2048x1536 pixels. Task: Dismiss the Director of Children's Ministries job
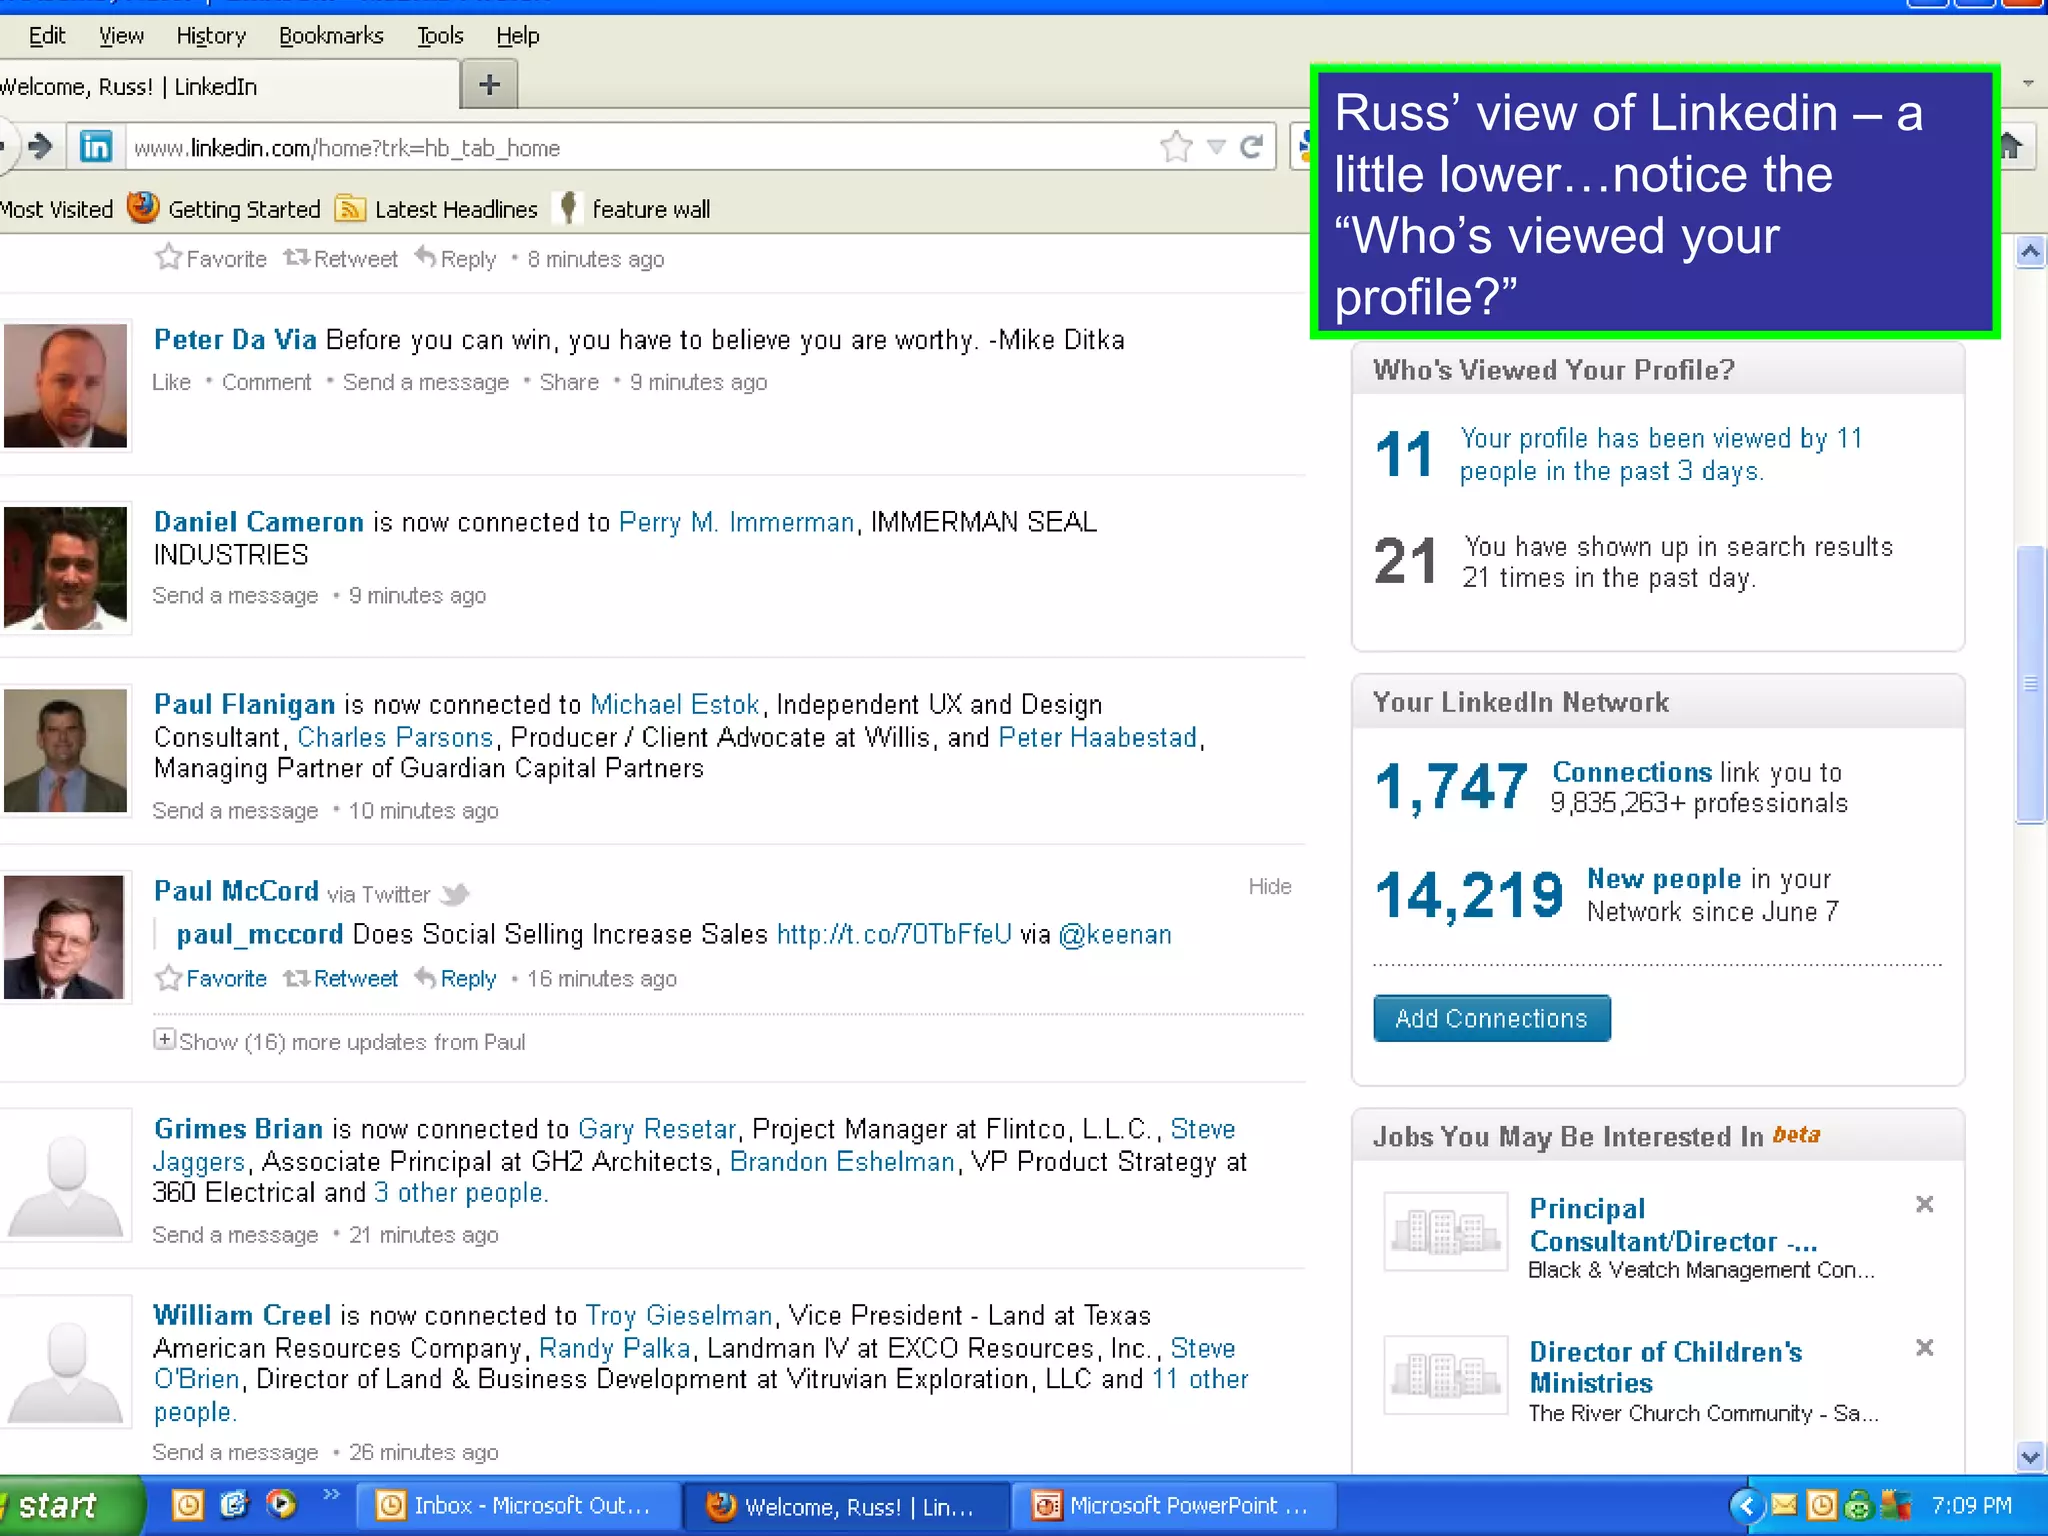coord(1924,1347)
